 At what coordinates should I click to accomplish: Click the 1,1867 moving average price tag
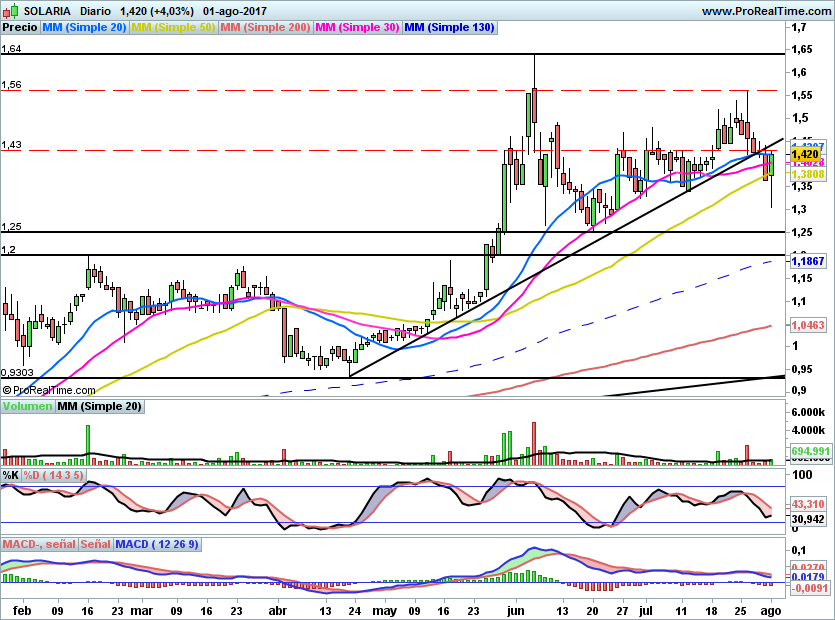(808, 261)
